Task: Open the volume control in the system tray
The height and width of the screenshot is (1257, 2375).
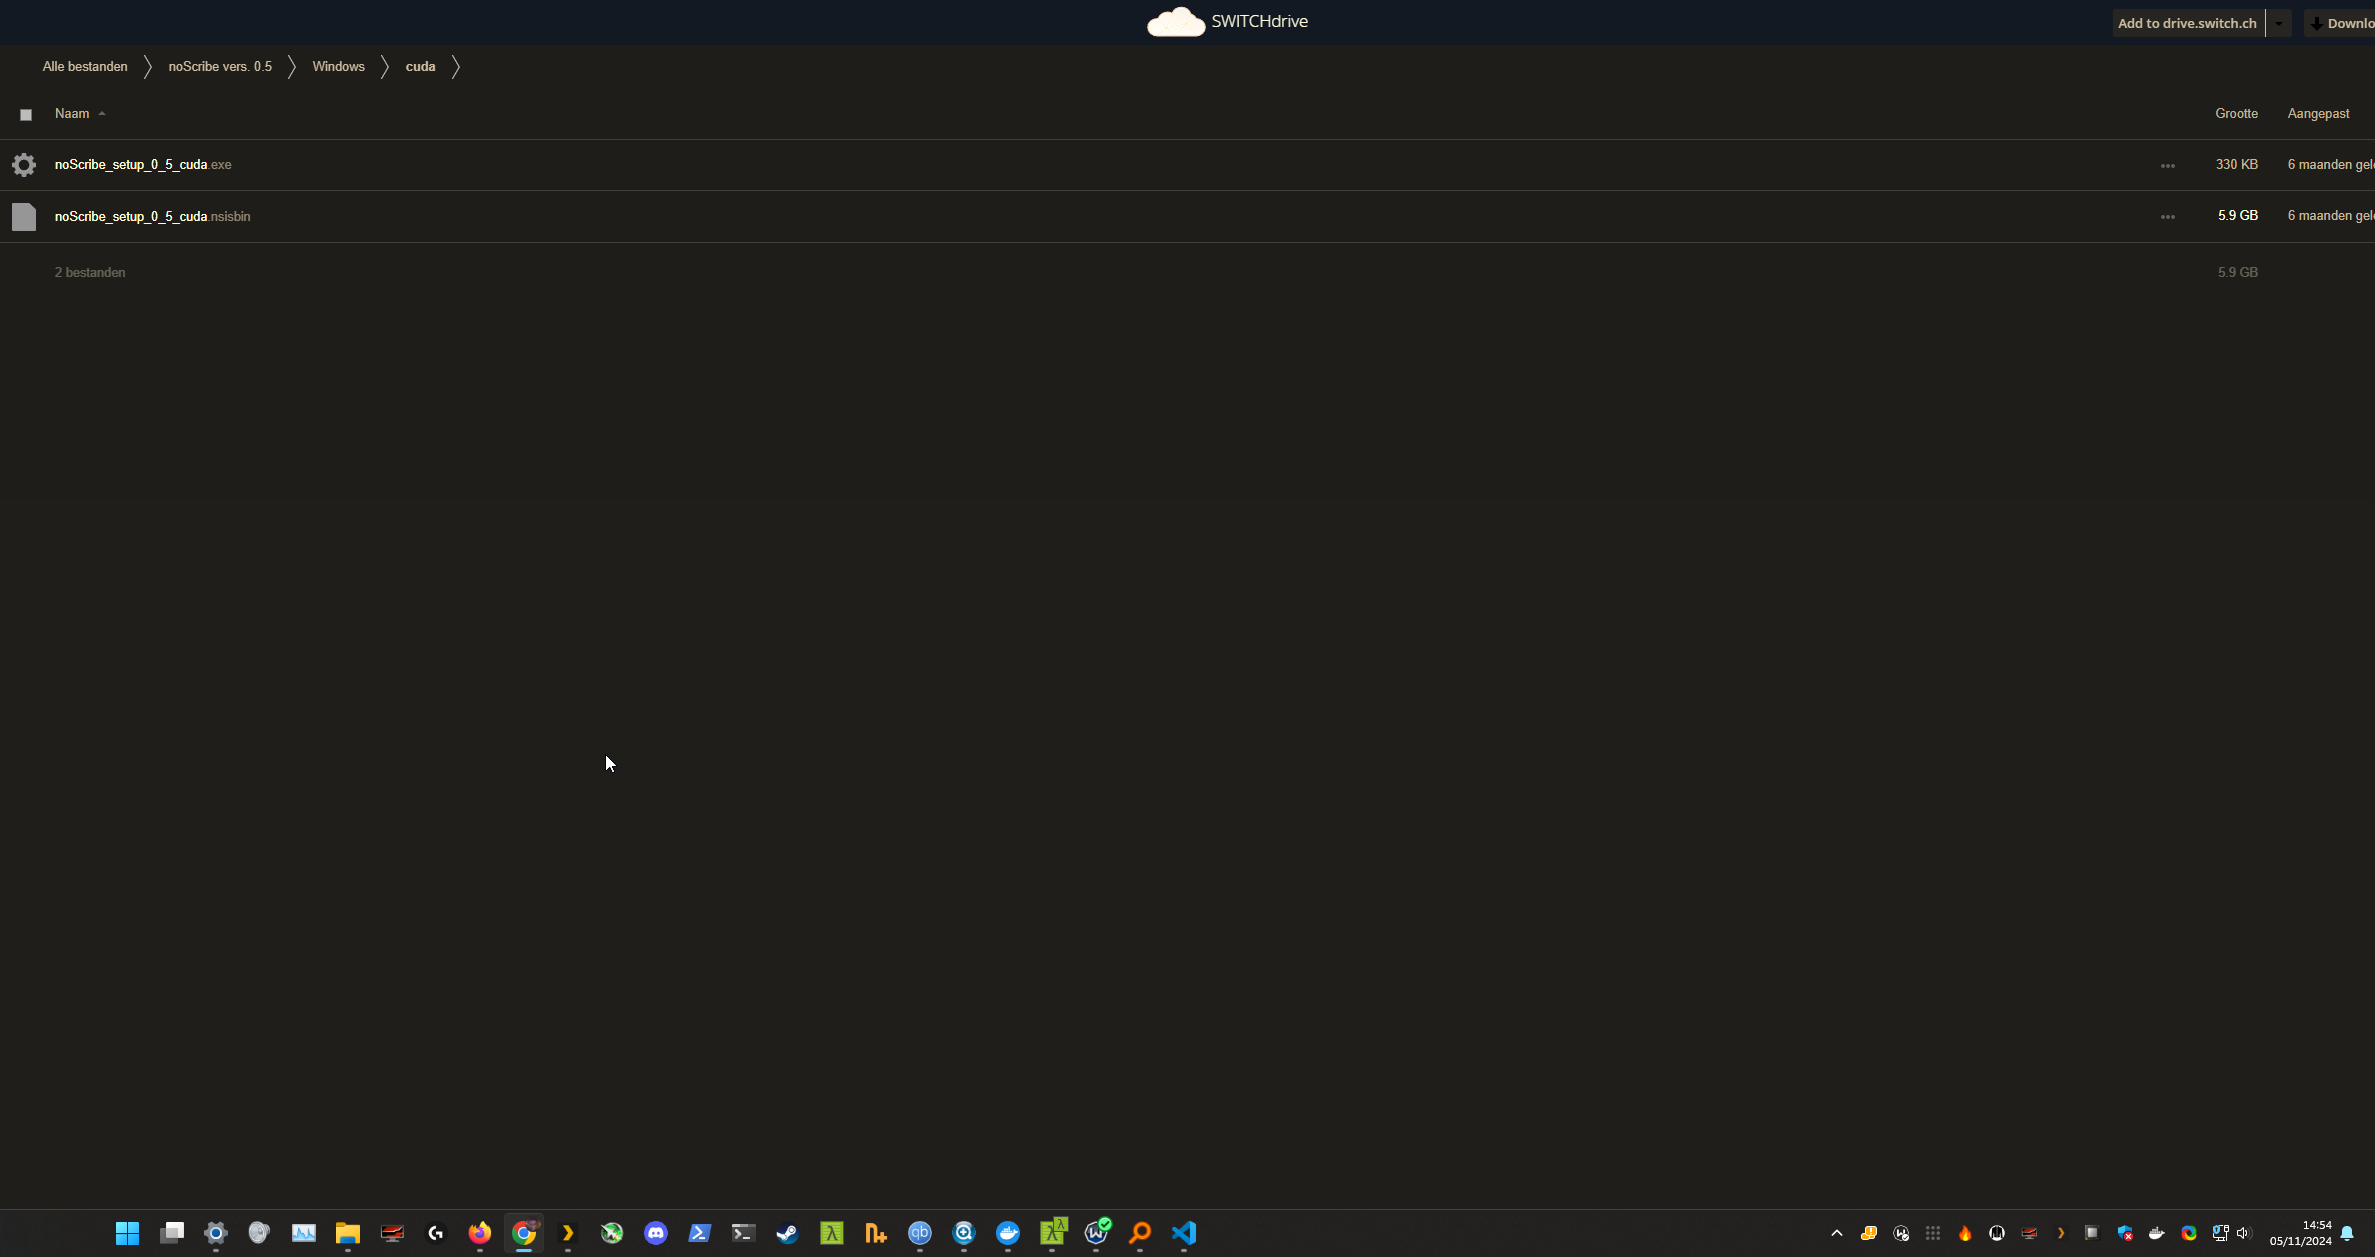Action: pos(2243,1233)
